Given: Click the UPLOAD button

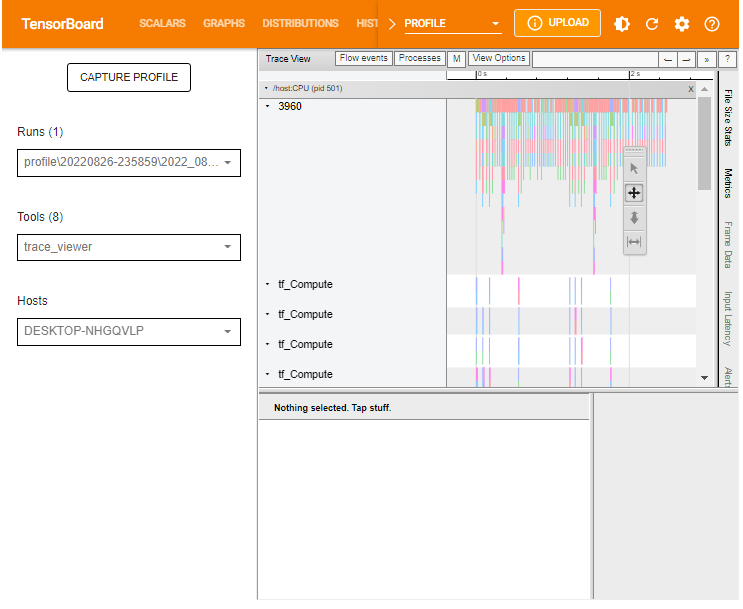Looking at the screenshot, I should (x=557, y=23).
